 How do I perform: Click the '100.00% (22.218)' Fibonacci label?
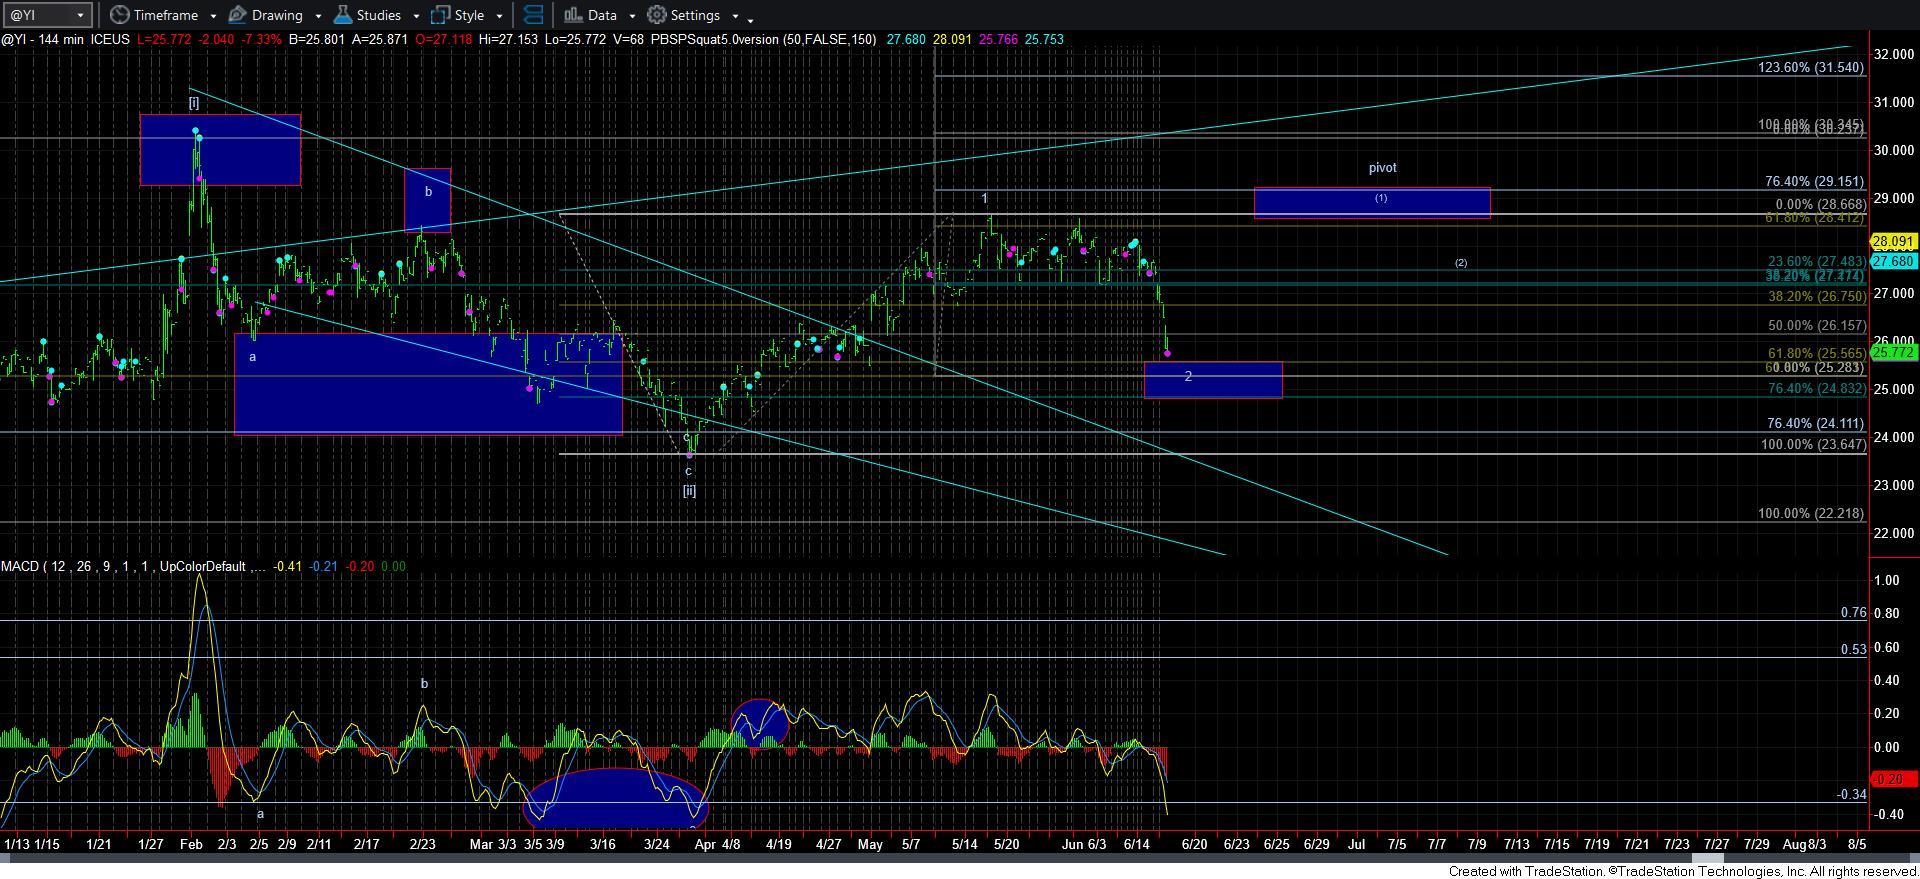1811,514
